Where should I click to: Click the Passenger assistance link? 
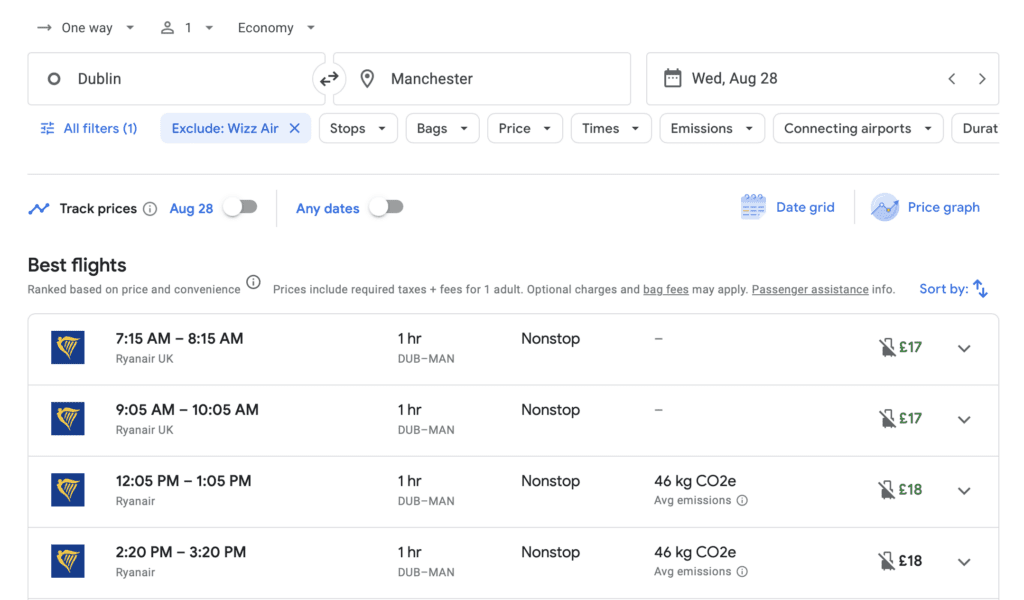tap(810, 289)
